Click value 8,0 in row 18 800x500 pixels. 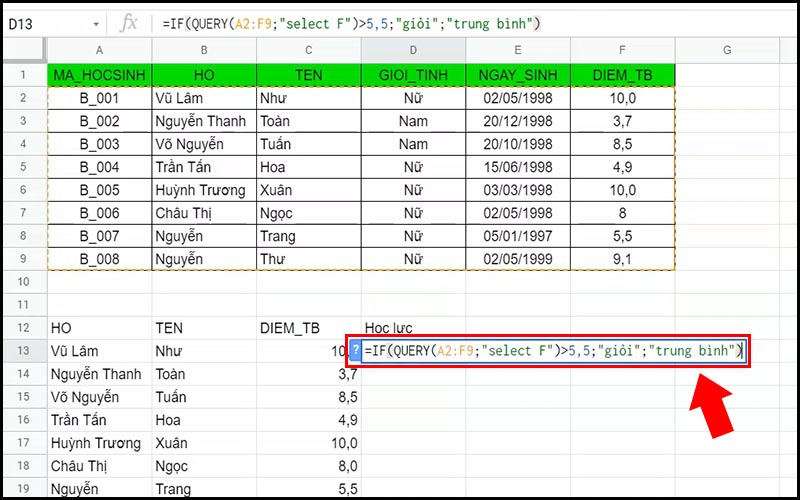tap(309, 465)
